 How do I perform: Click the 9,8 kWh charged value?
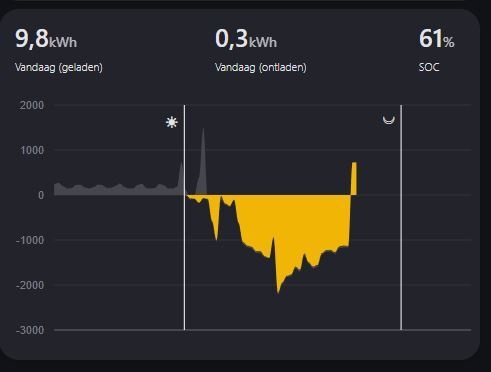(46, 39)
